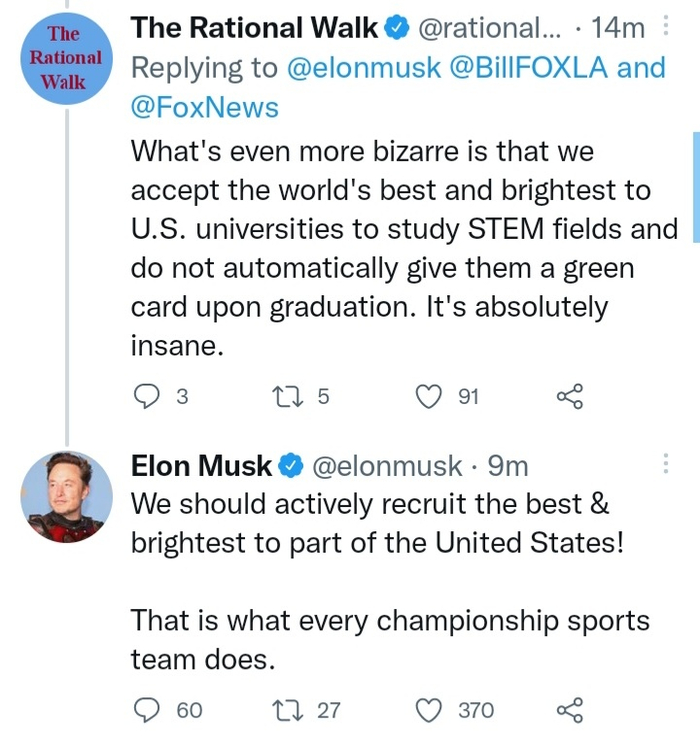Reply to Elon Musk's tweet
This screenshot has height=743, width=700.
(146, 710)
